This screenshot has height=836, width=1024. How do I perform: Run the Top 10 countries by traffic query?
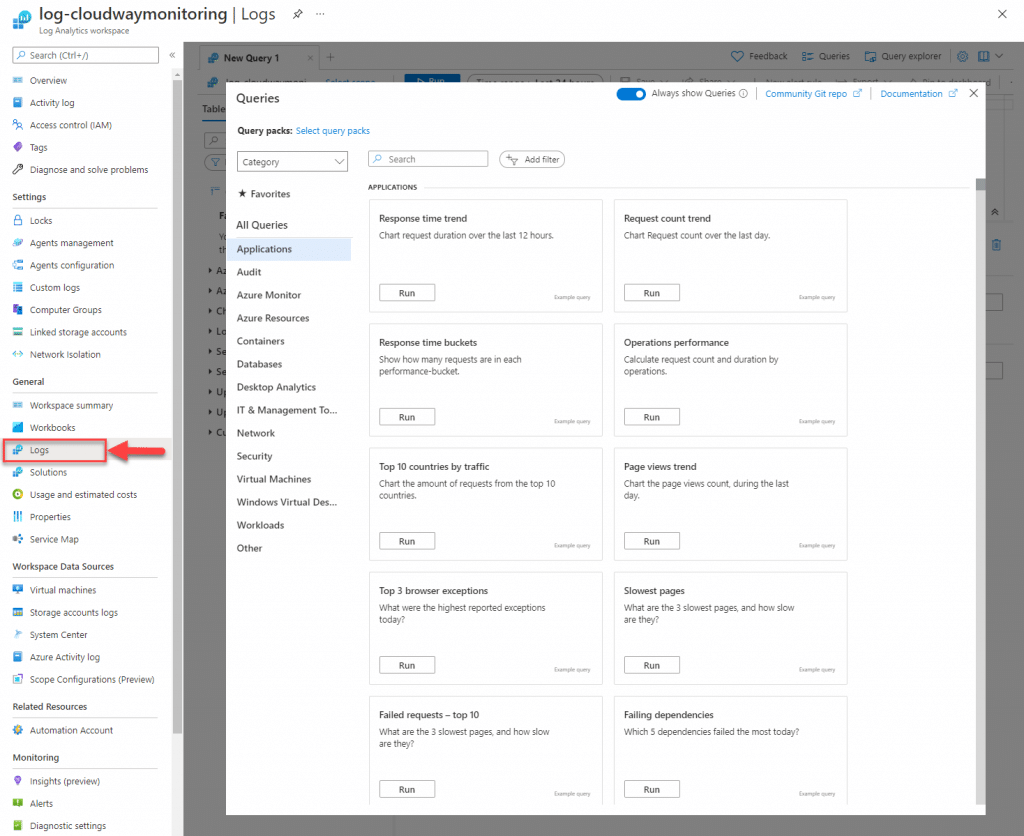(407, 541)
